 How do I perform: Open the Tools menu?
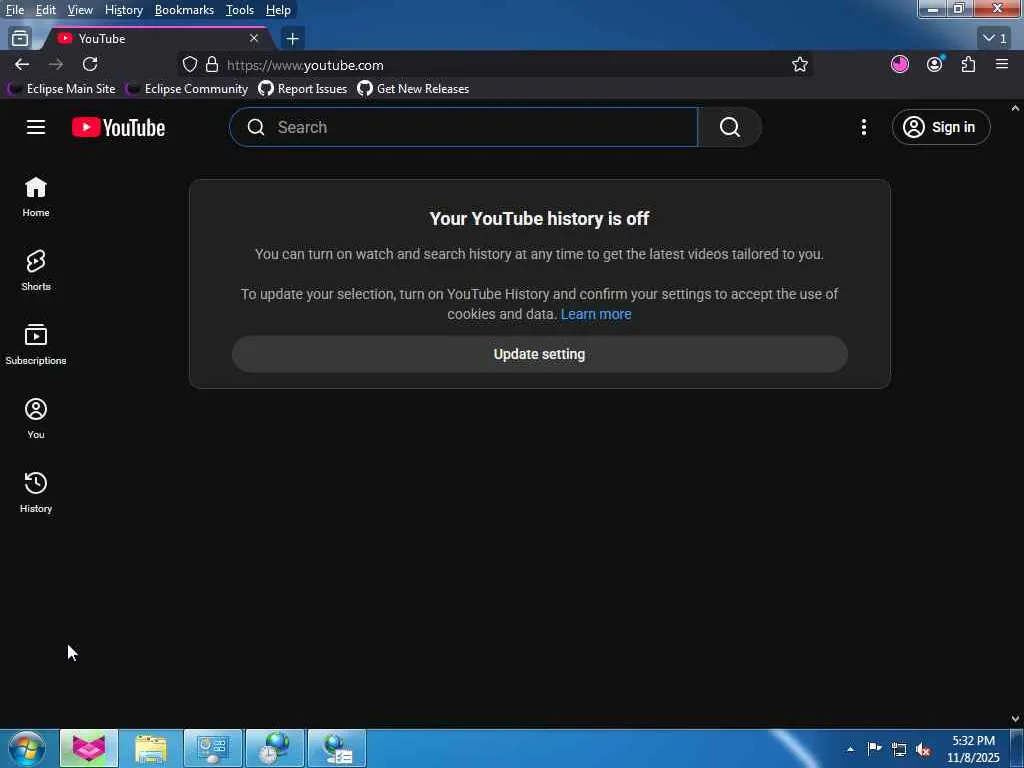click(240, 10)
